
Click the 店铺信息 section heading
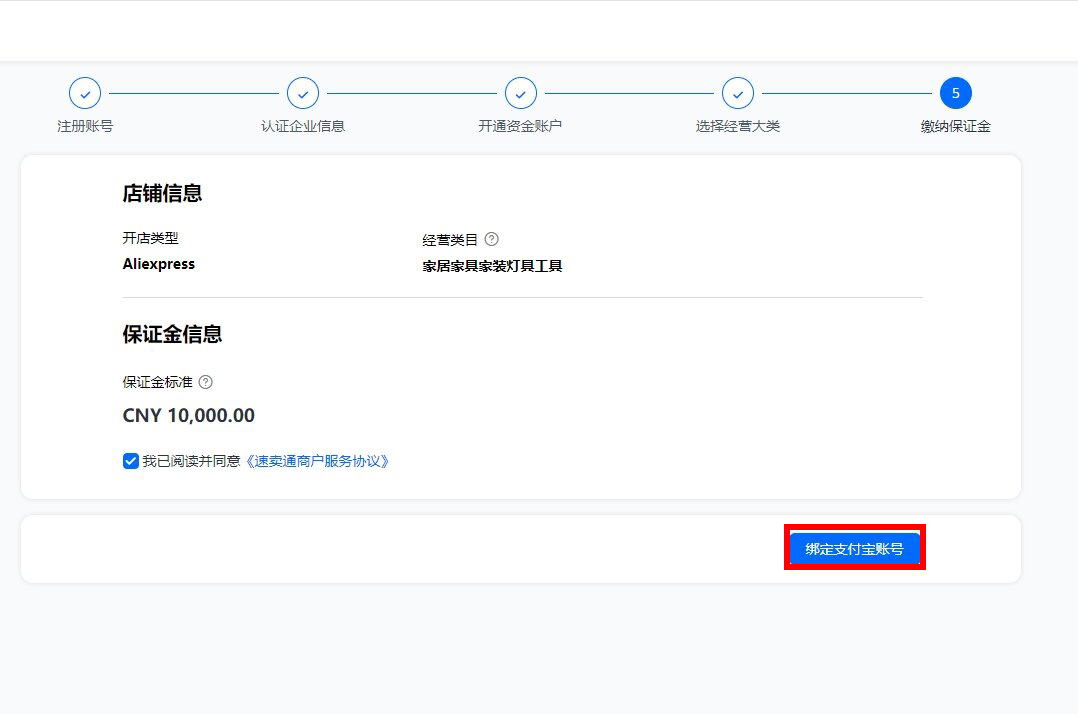(162, 194)
